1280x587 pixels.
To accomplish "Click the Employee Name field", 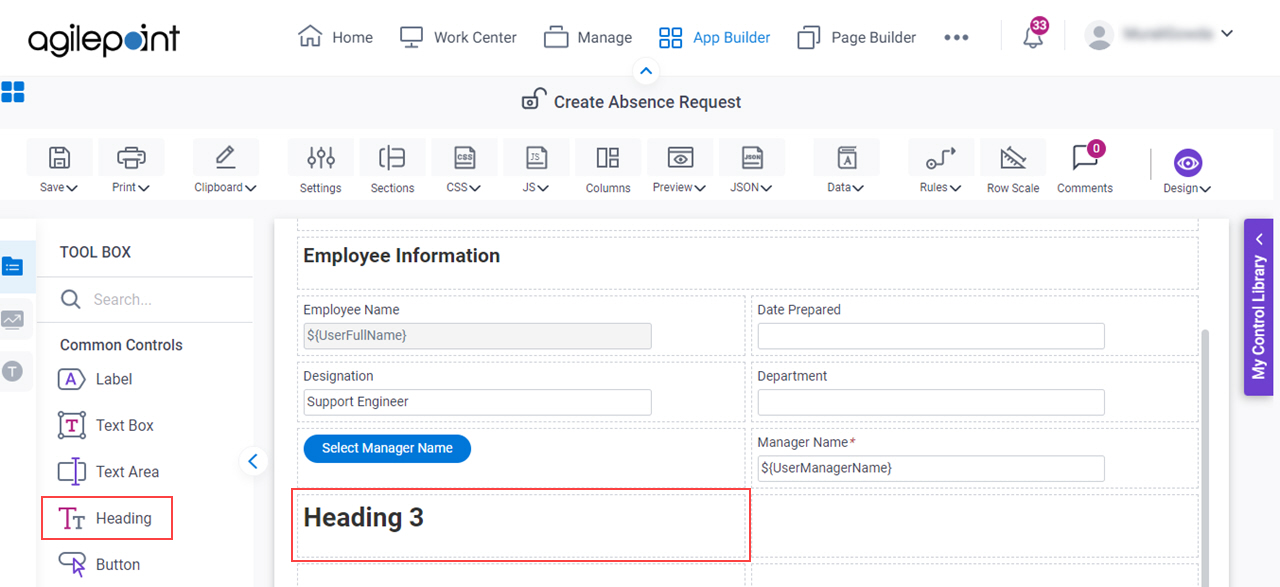I will [477, 336].
